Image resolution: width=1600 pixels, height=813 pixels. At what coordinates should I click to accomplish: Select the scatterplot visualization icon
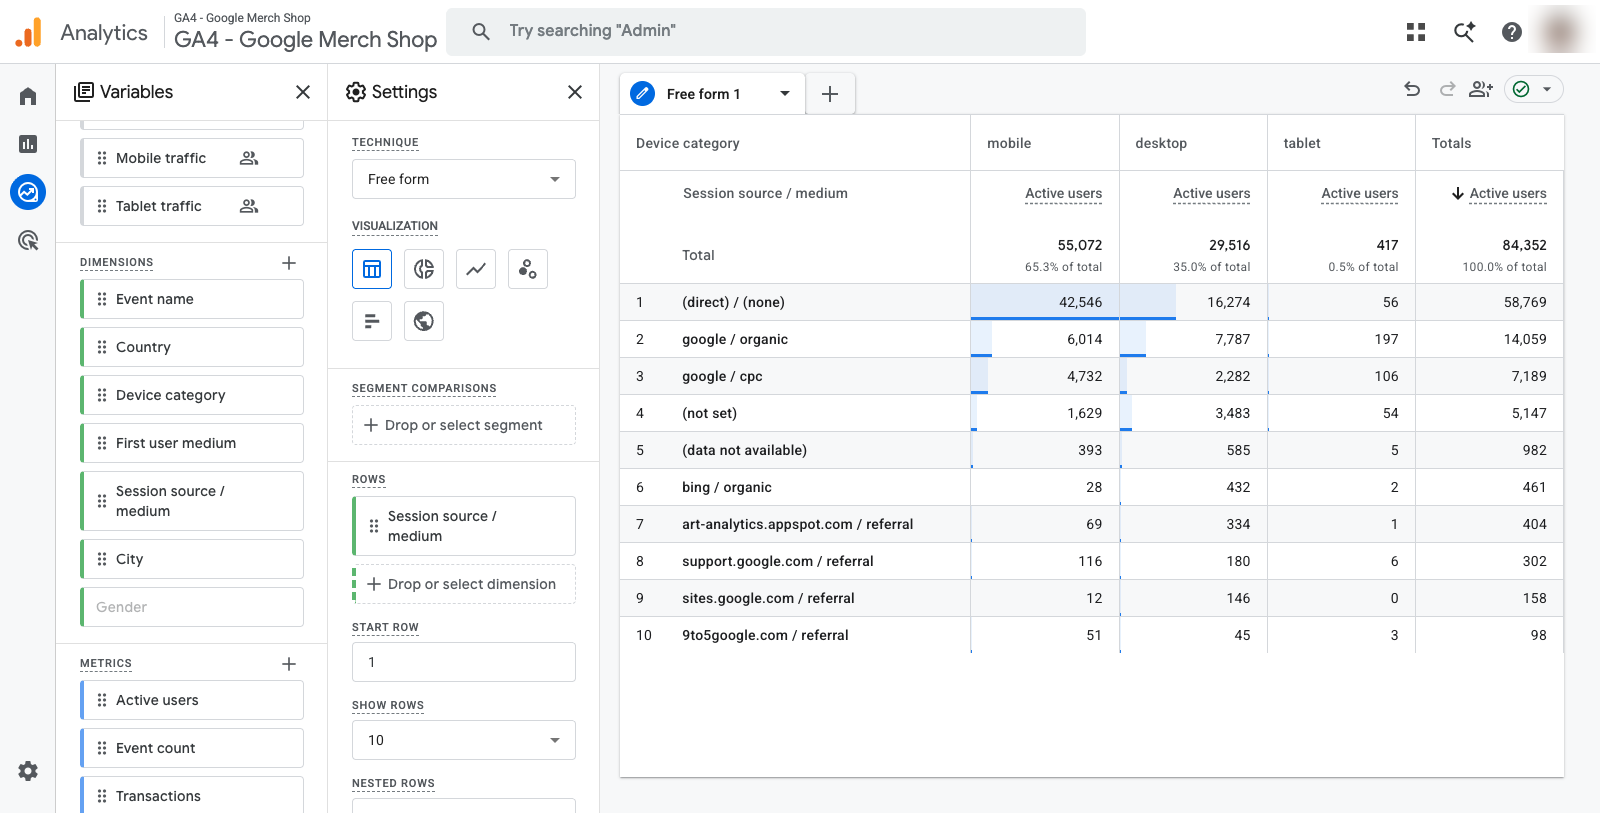pos(528,269)
